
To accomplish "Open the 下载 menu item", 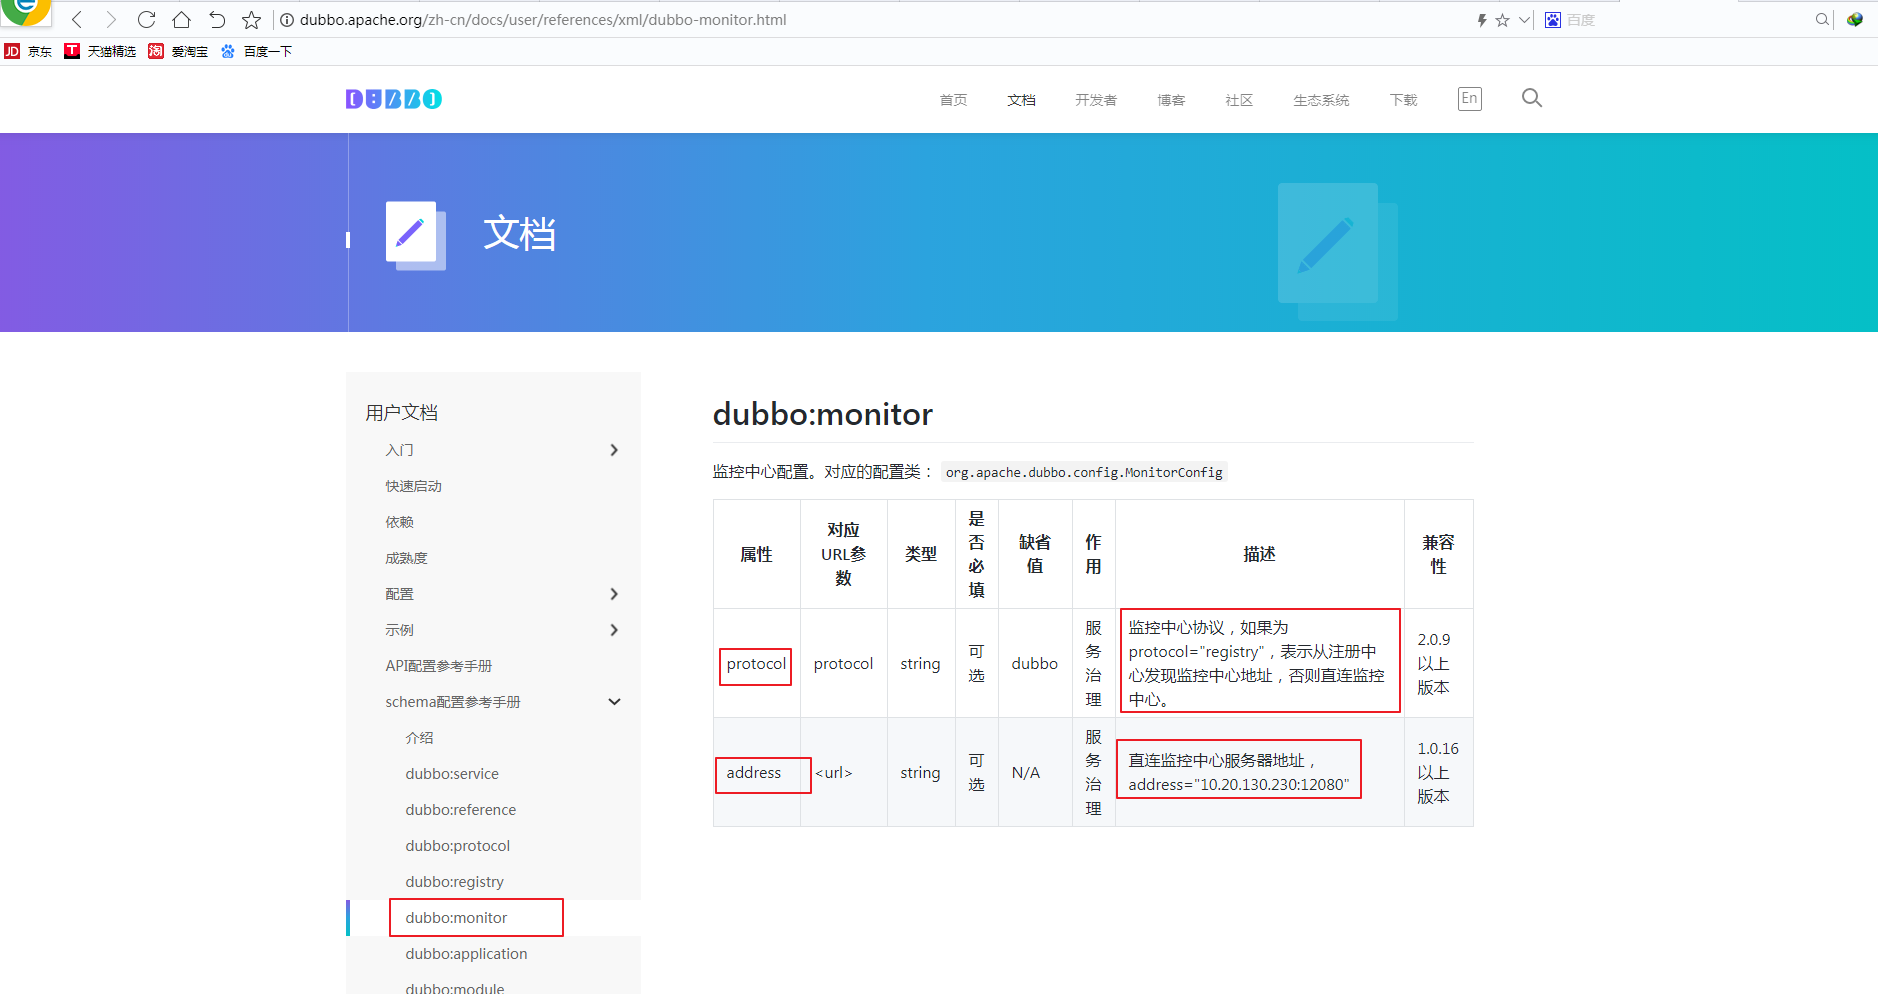I will [x=1402, y=99].
